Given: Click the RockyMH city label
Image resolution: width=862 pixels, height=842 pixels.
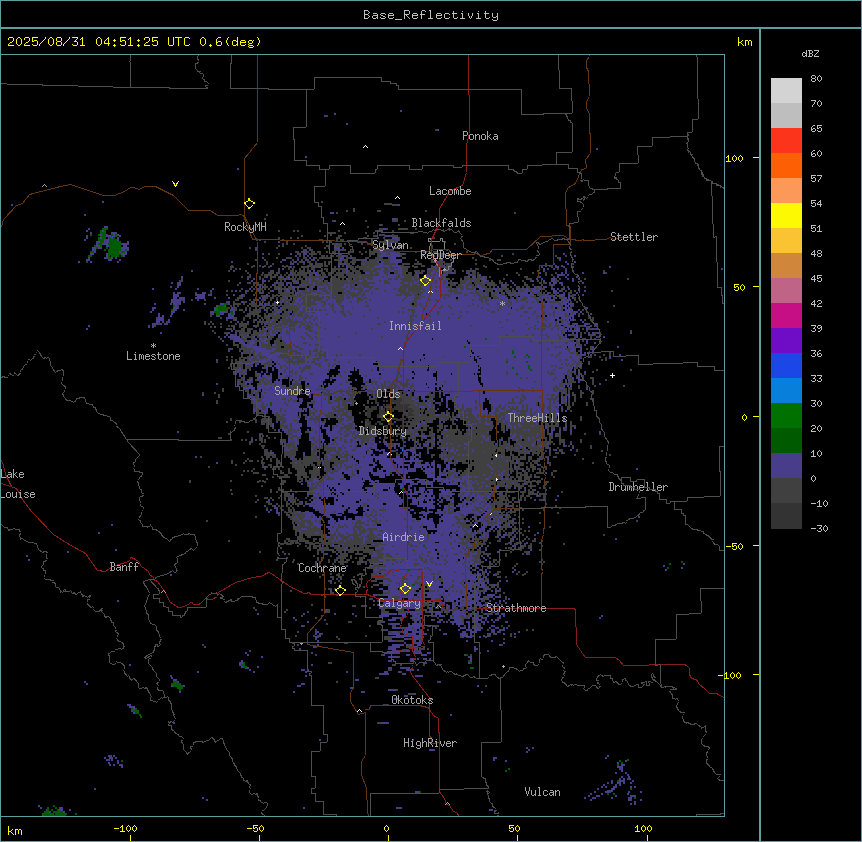Looking at the screenshot, I should 245,227.
